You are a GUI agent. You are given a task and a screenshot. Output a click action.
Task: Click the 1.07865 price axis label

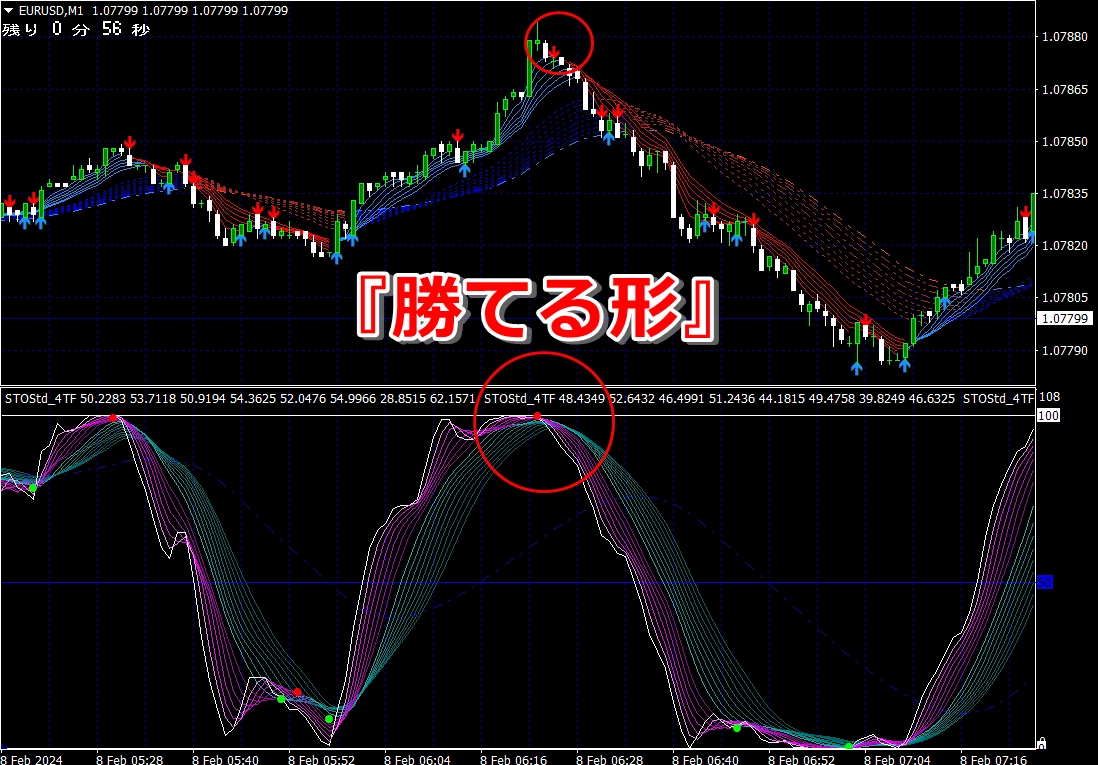click(1064, 90)
